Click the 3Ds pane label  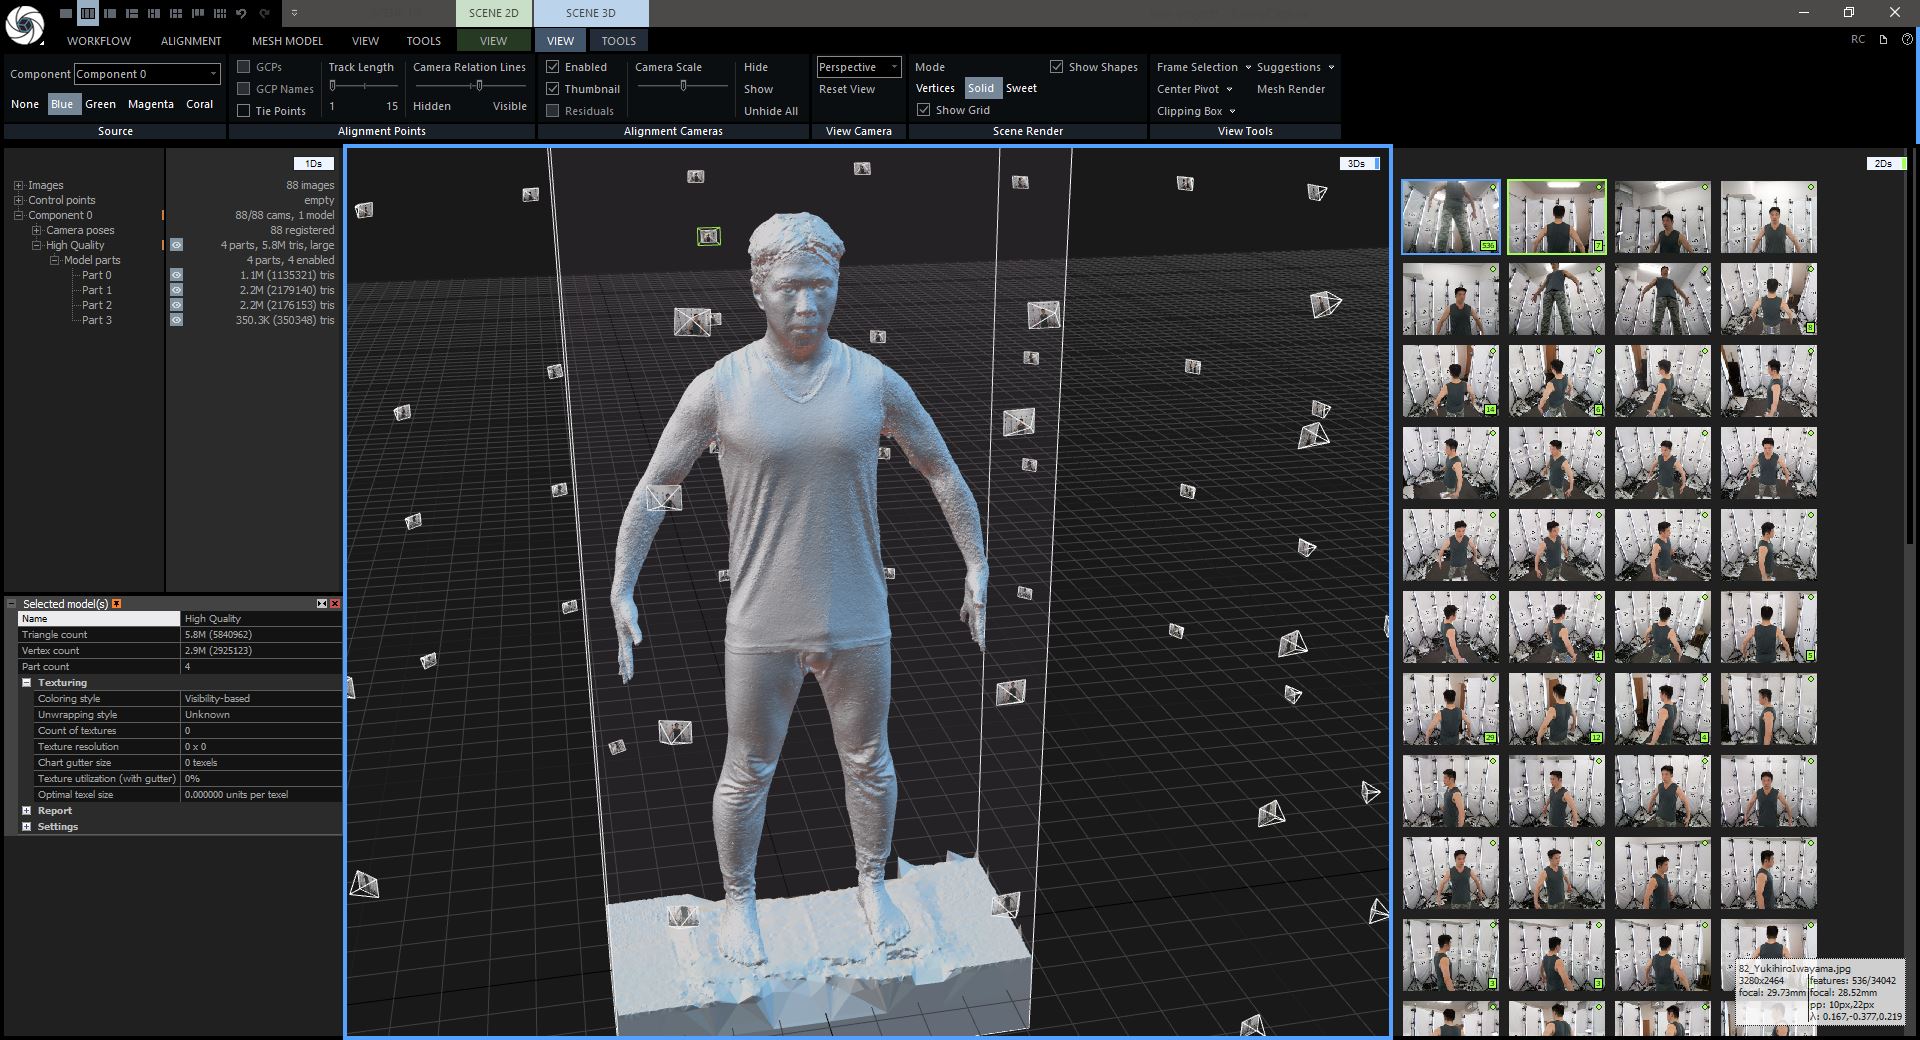[x=1357, y=163]
